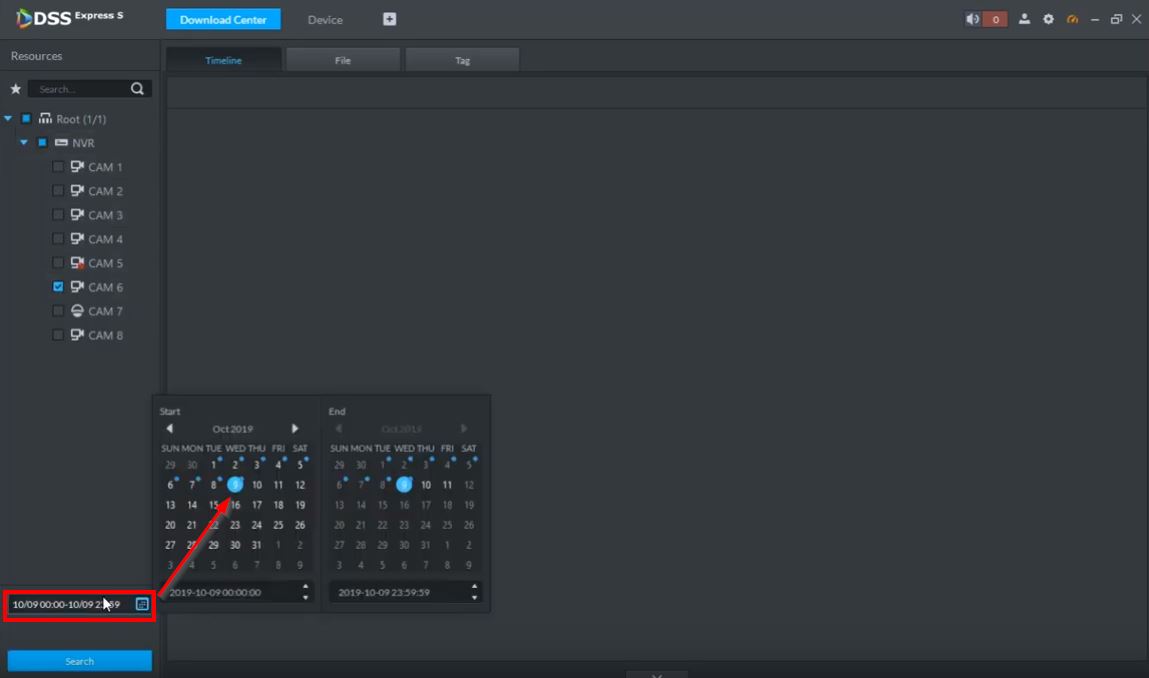Click the CAM 2 camera icon

pyautogui.click(x=77, y=191)
